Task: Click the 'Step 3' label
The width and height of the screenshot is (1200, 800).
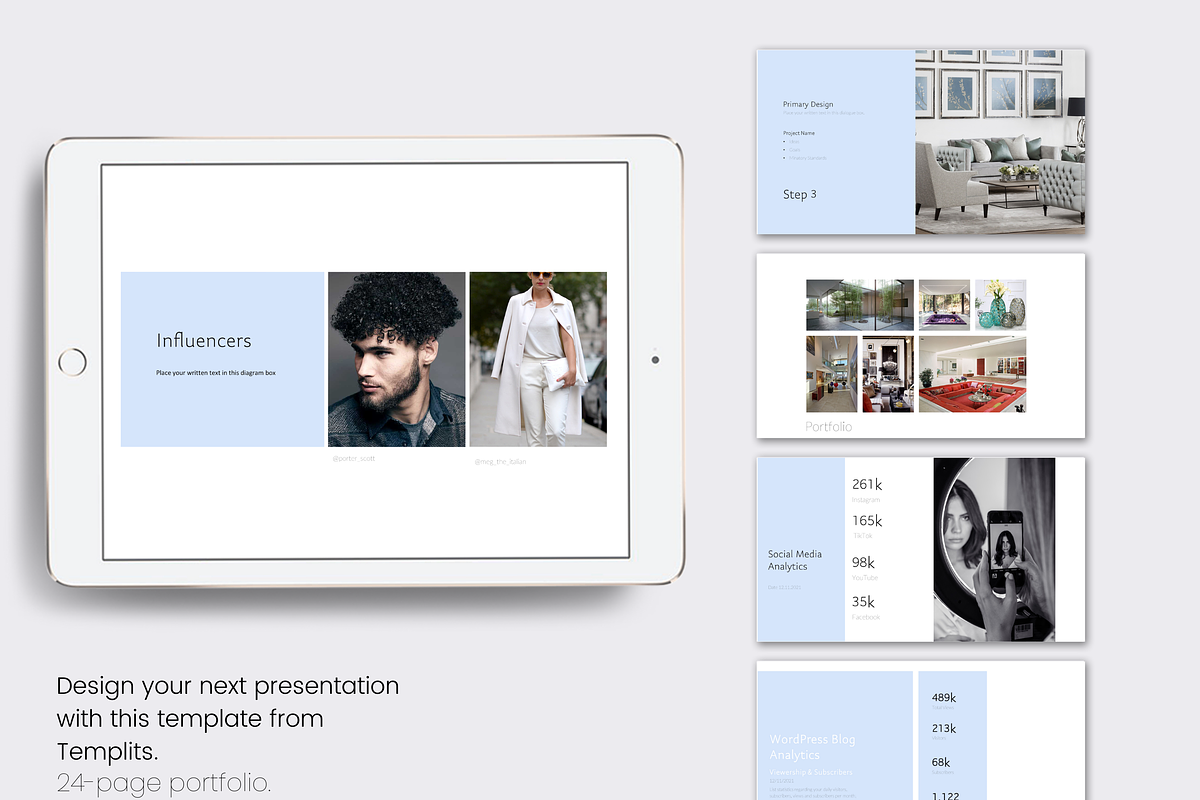Action: 800,194
